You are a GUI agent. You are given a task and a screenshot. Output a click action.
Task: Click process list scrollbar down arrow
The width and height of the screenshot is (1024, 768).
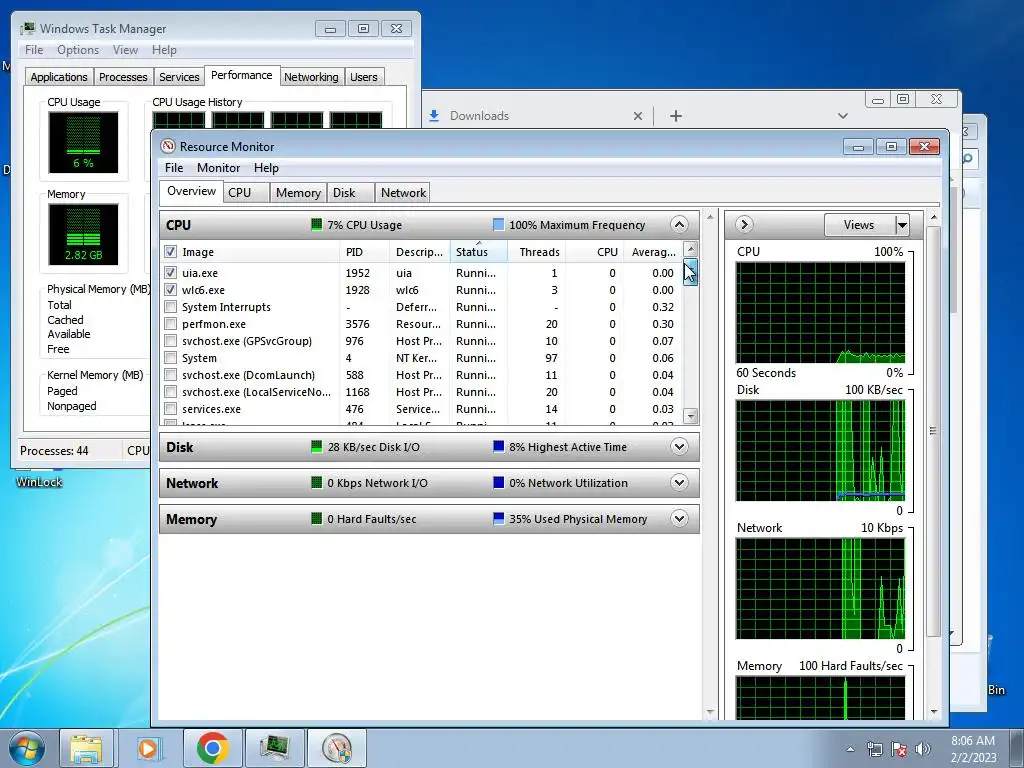coord(691,416)
